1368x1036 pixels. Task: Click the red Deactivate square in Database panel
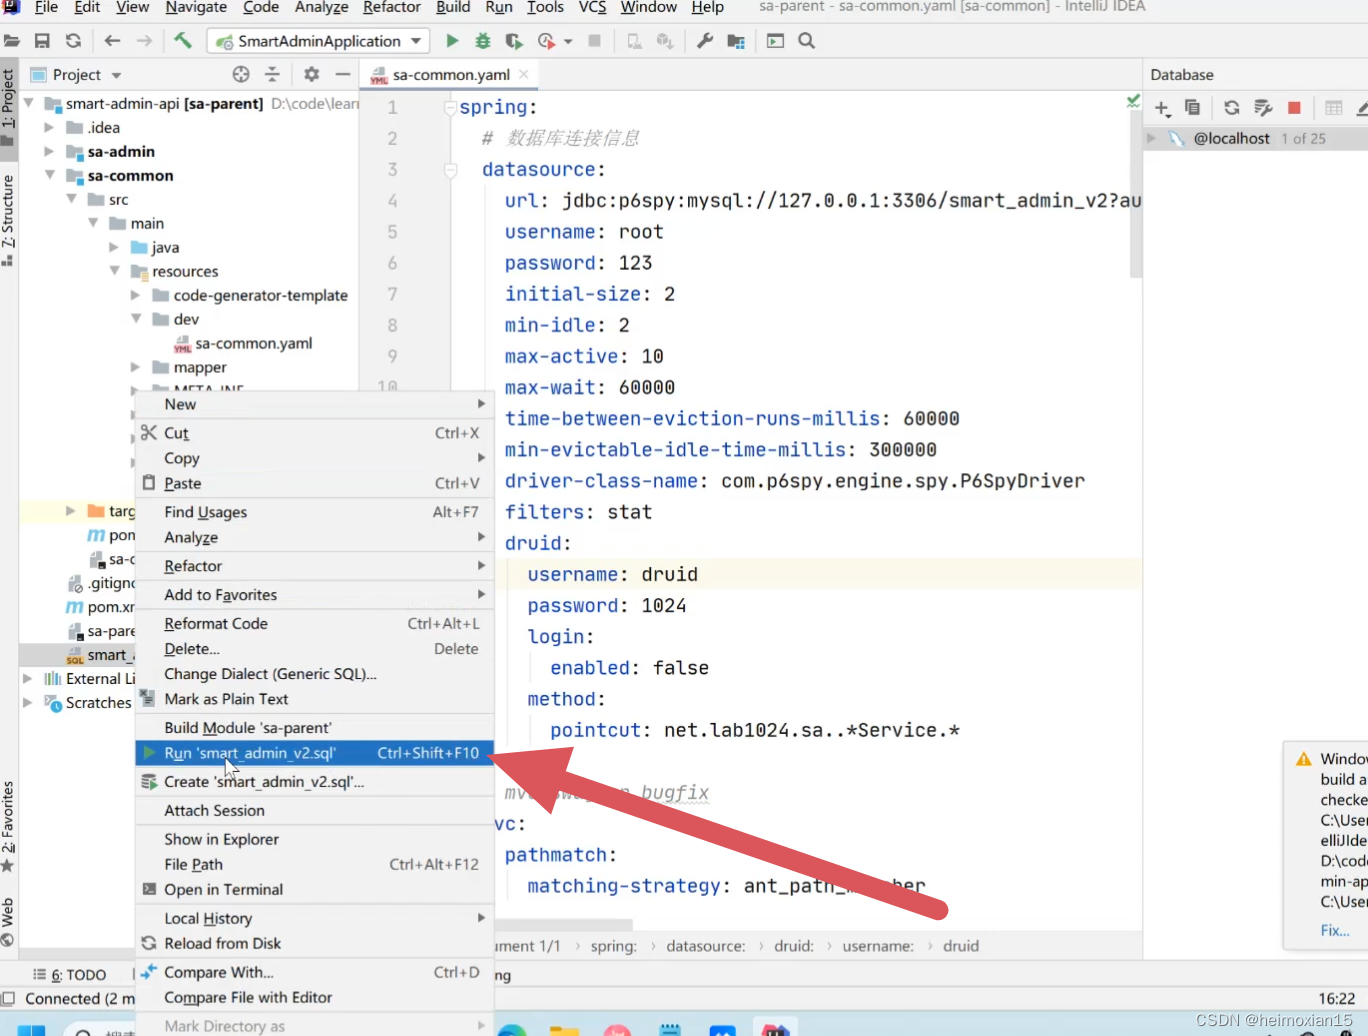pyautogui.click(x=1294, y=108)
